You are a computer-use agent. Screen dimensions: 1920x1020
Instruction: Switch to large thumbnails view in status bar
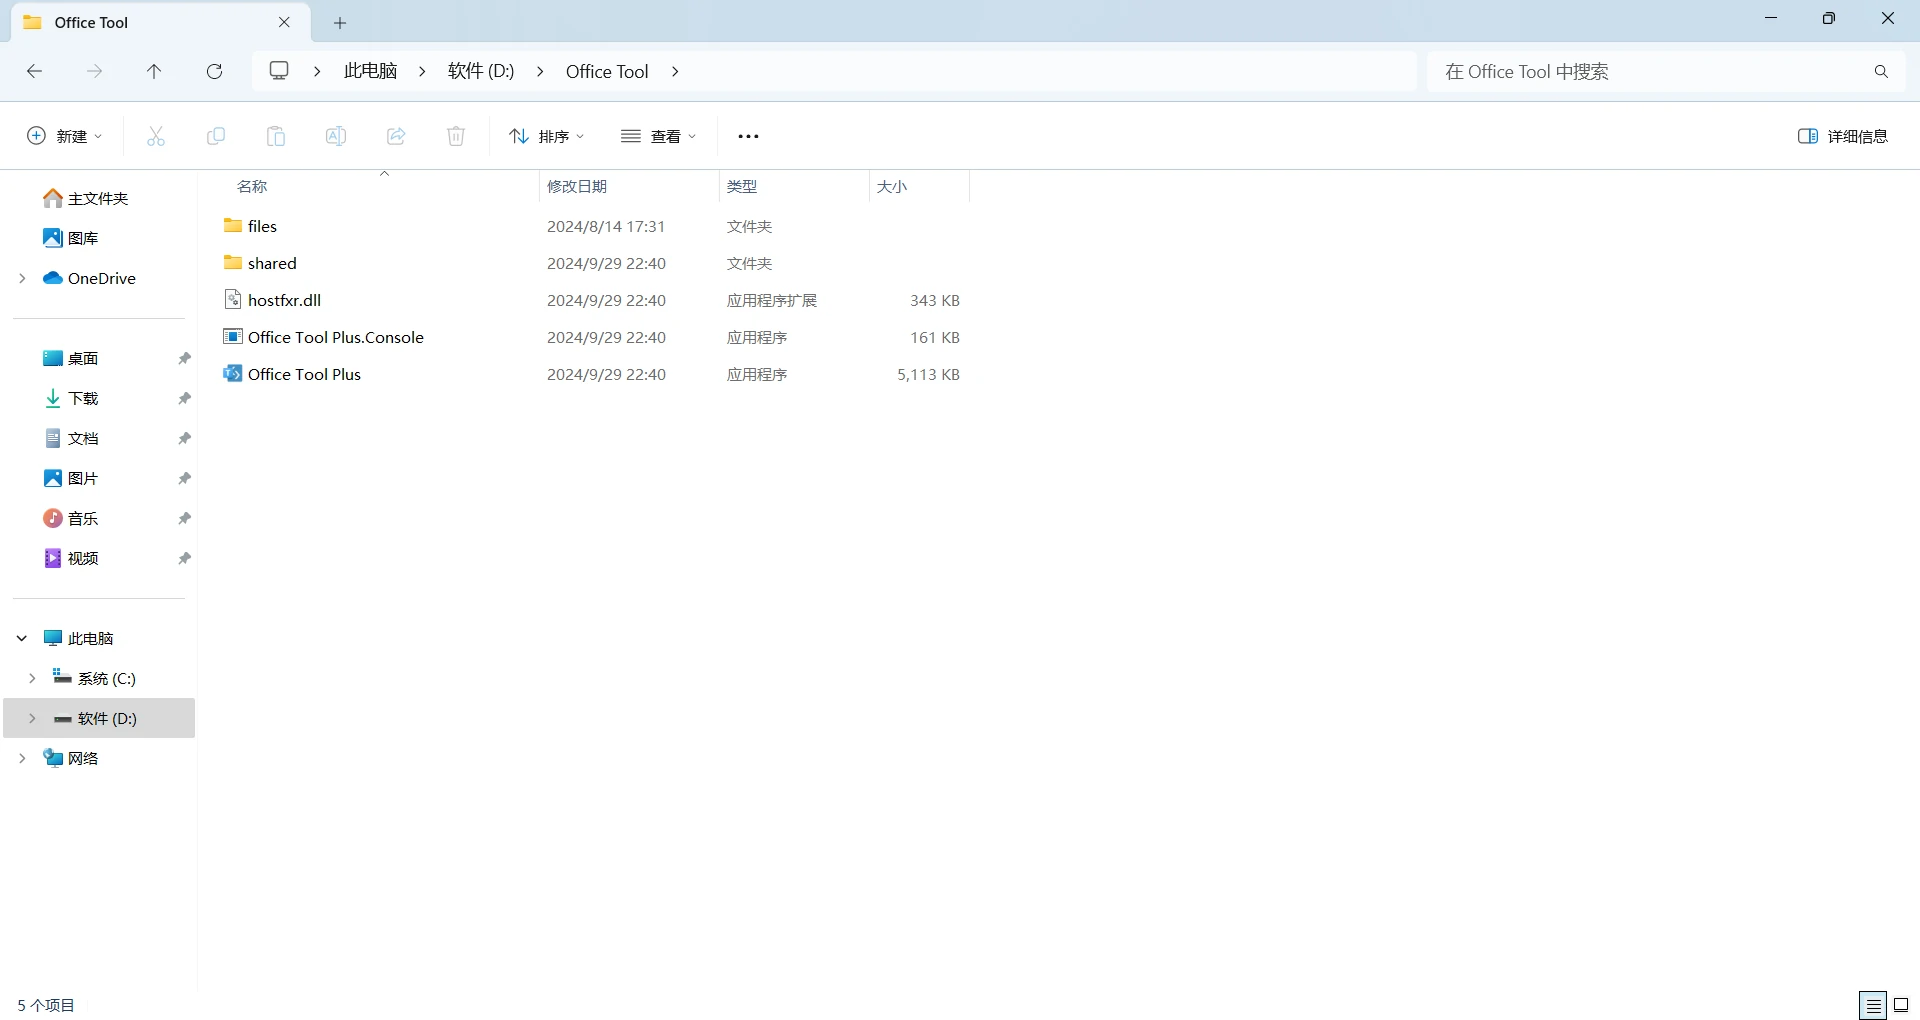coord(1901,1005)
